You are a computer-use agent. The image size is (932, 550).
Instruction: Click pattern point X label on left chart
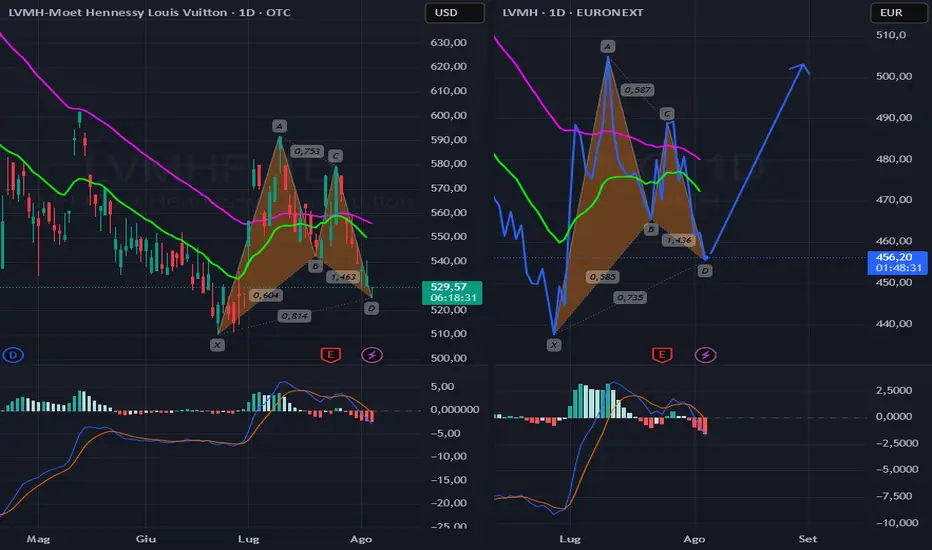point(218,345)
